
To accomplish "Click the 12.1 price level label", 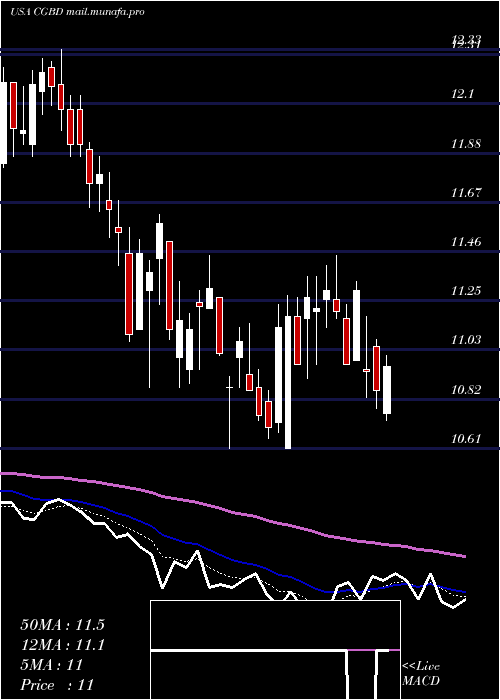I will coord(464,95).
